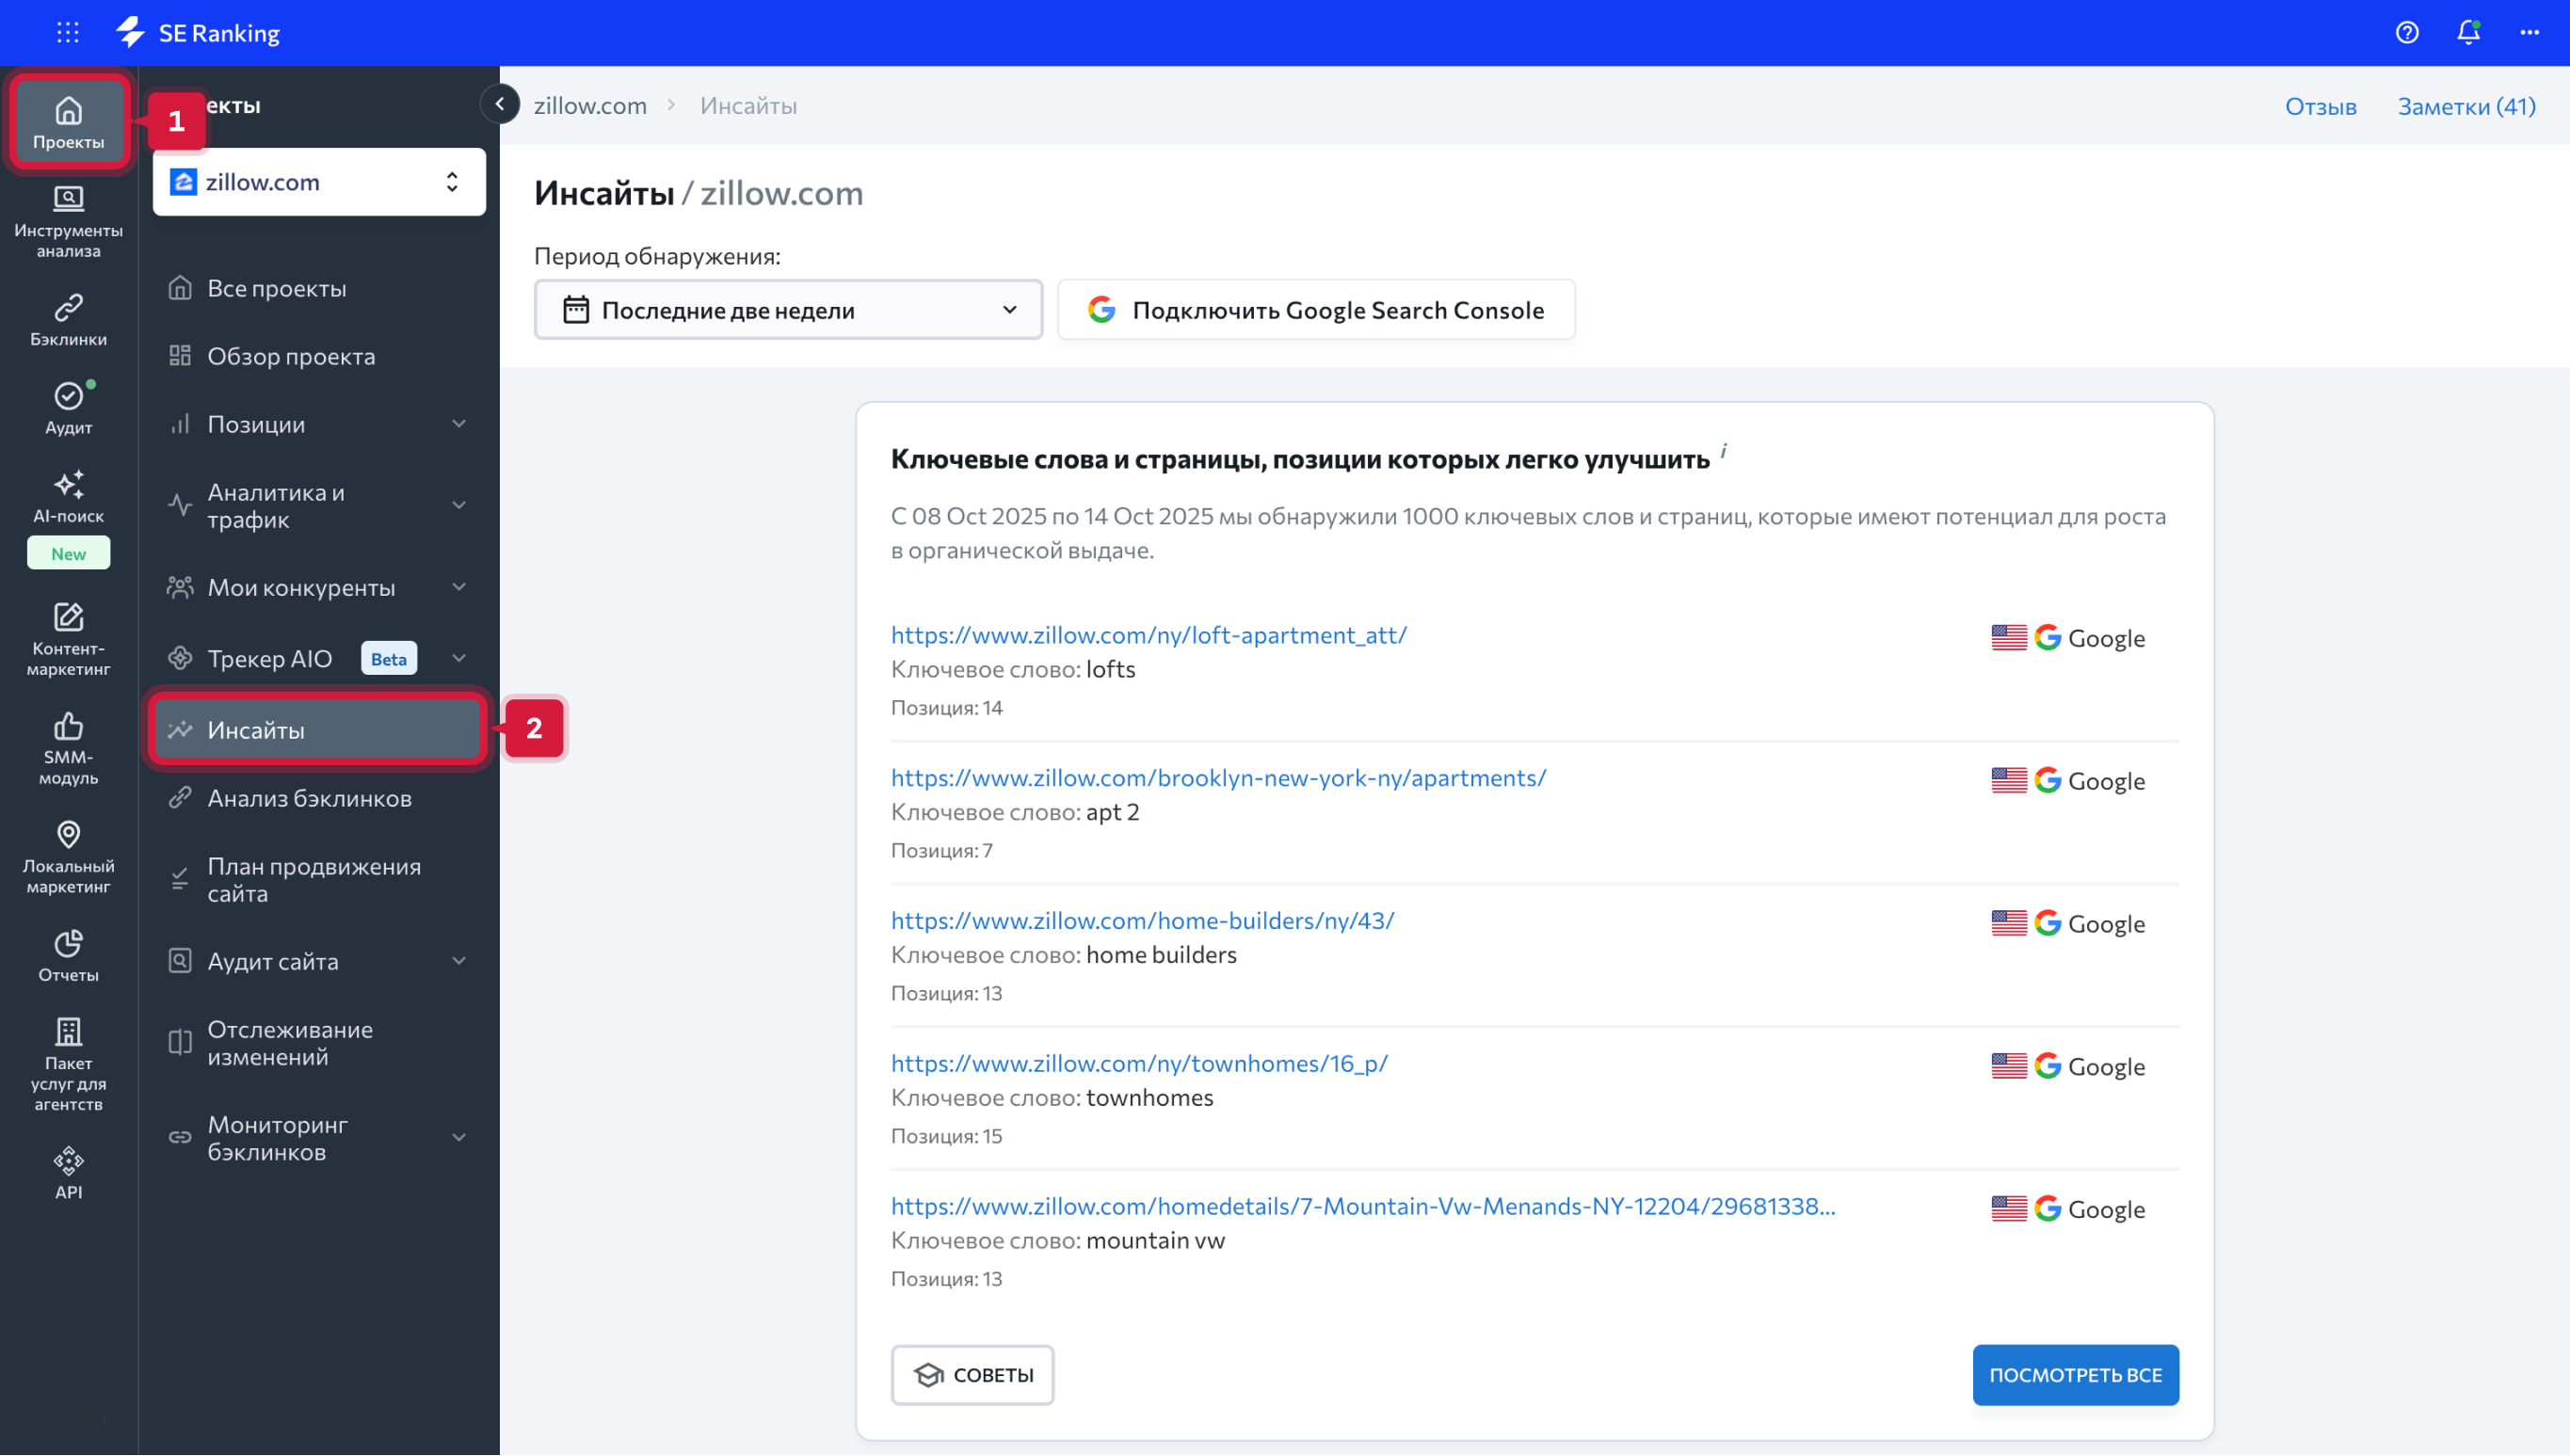Open the API sidebar icon

[68, 1160]
